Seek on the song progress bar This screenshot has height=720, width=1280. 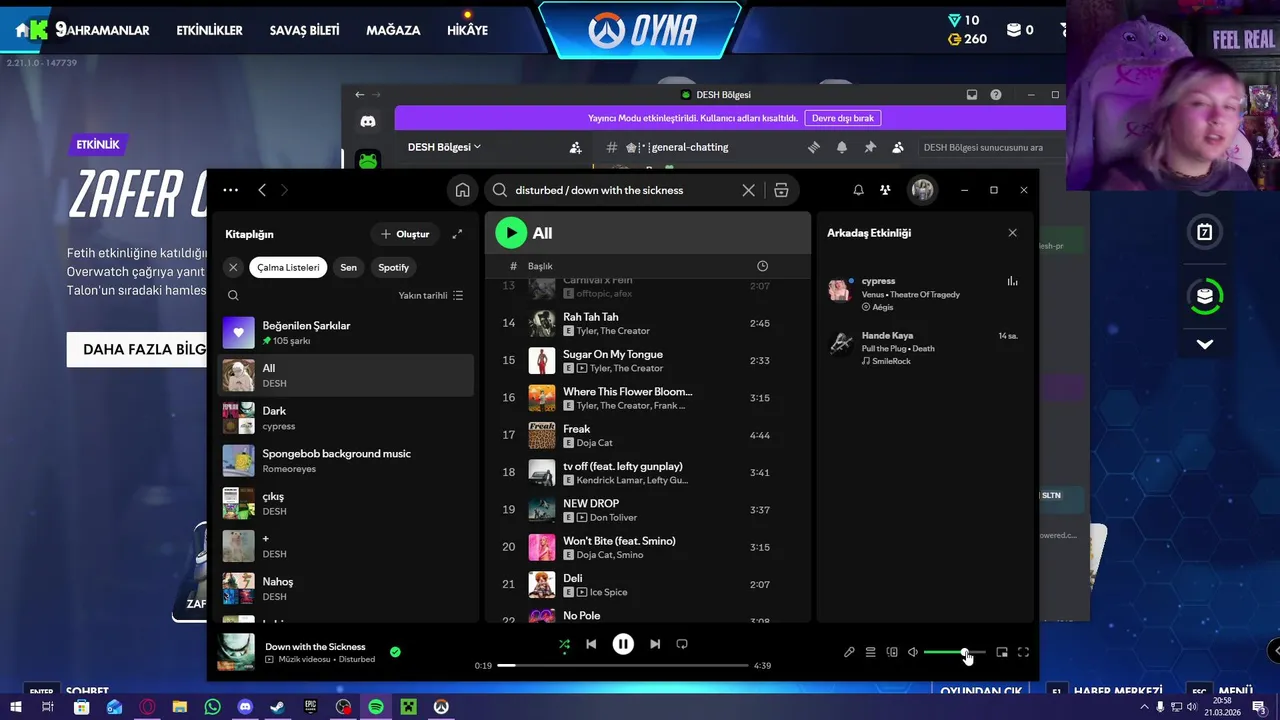click(622, 665)
